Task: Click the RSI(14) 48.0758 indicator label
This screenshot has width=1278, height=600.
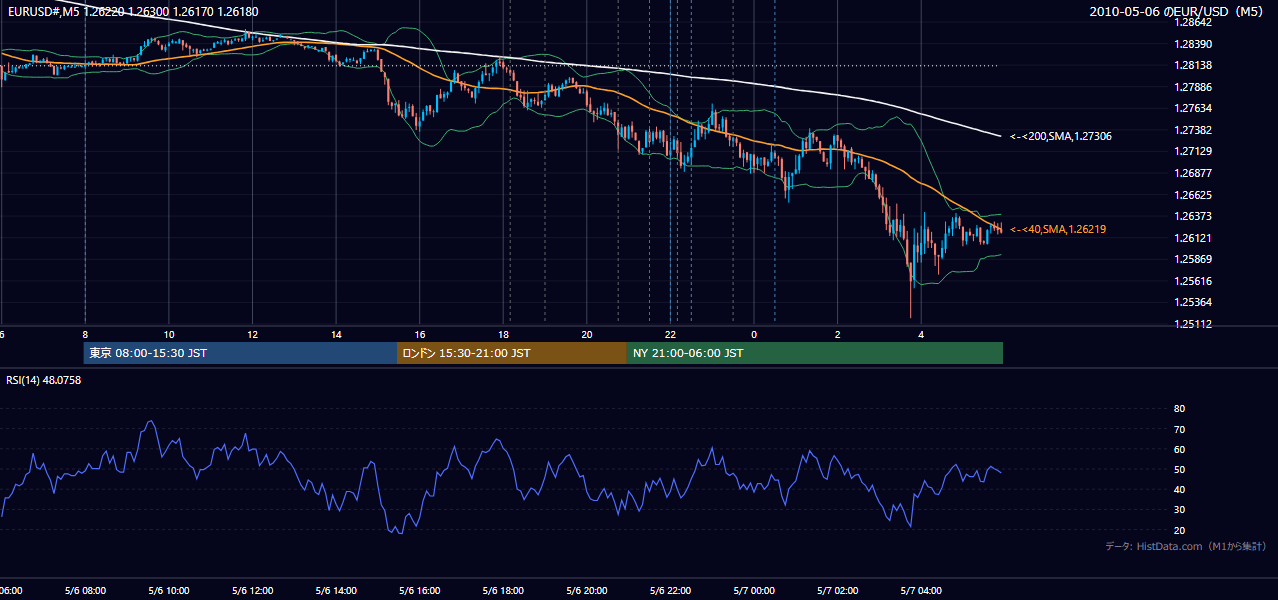Action: (x=44, y=380)
